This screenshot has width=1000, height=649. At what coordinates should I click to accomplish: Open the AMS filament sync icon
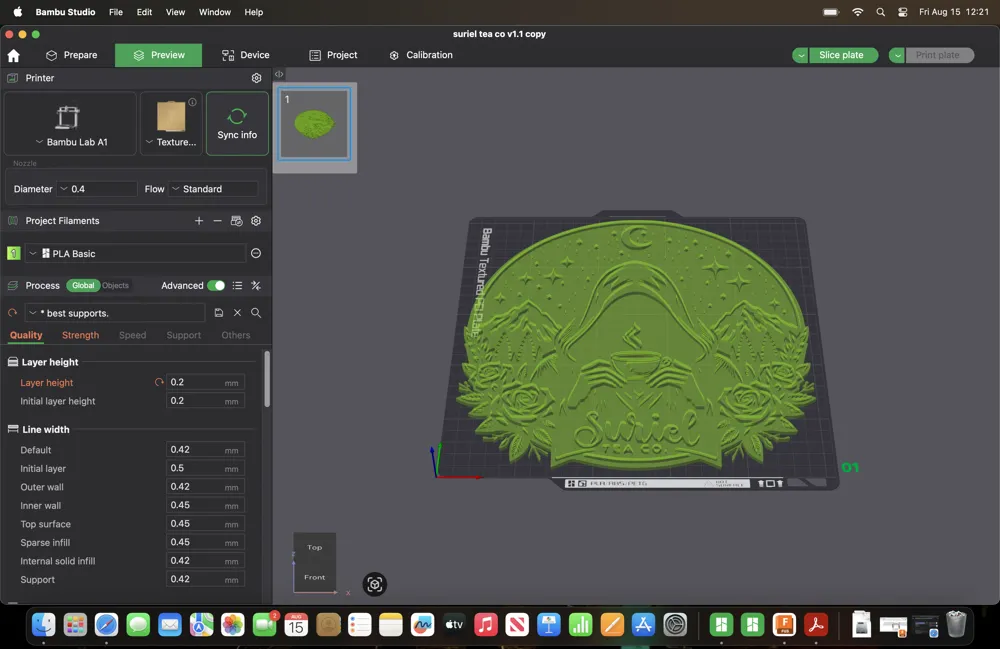237,221
